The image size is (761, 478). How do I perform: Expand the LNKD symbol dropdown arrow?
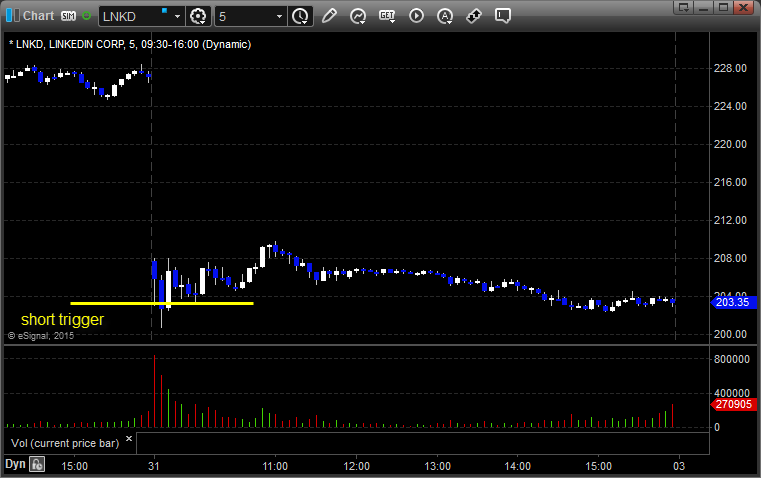pyautogui.click(x=177, y=16)
